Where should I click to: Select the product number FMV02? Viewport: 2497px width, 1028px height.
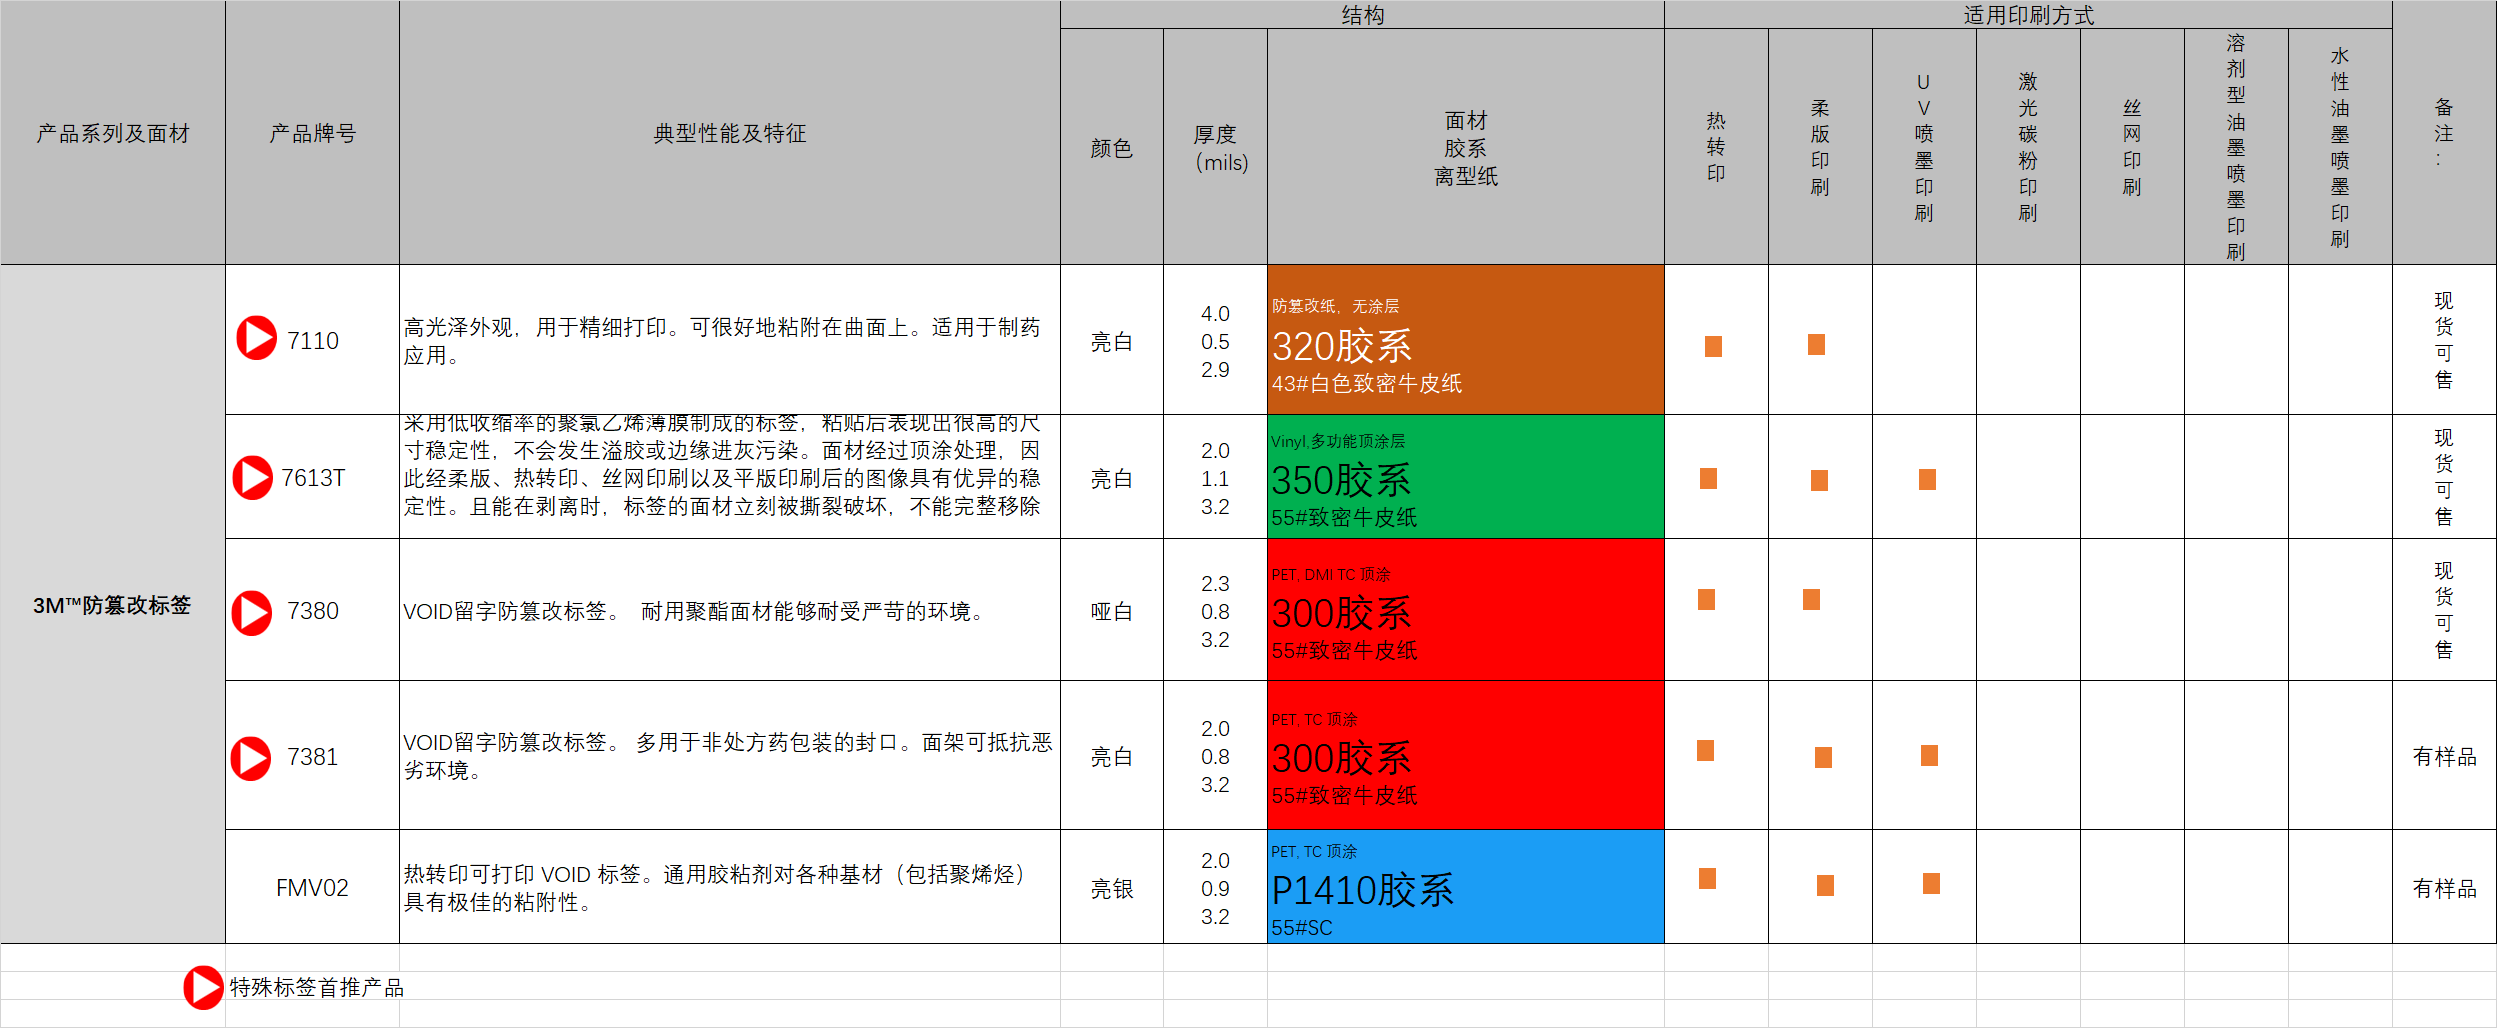tap(312, 888)
